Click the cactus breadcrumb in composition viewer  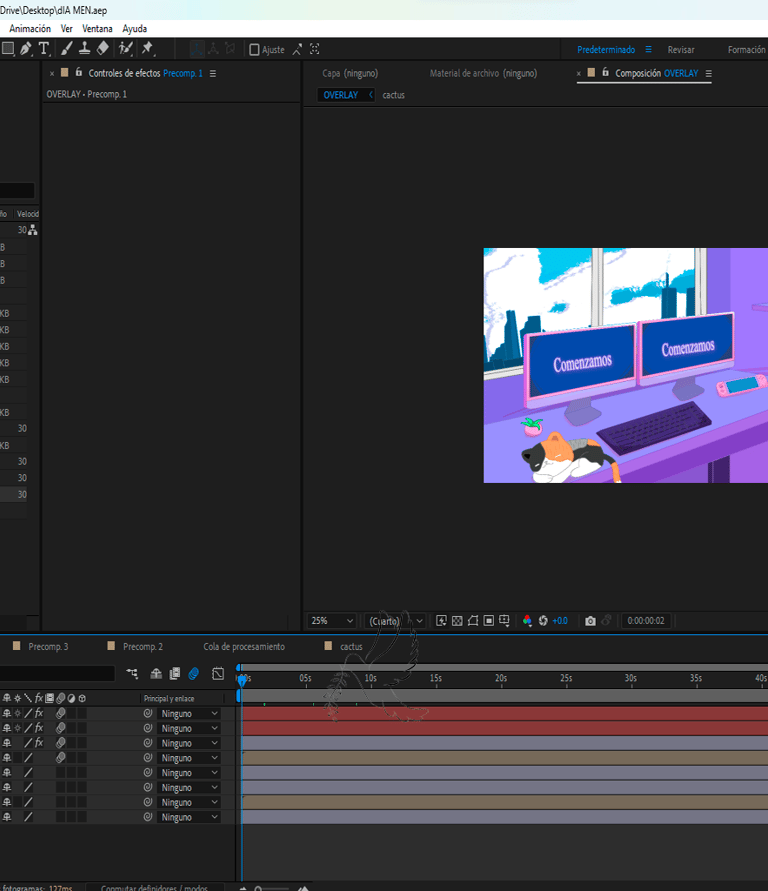coord(393,95)
